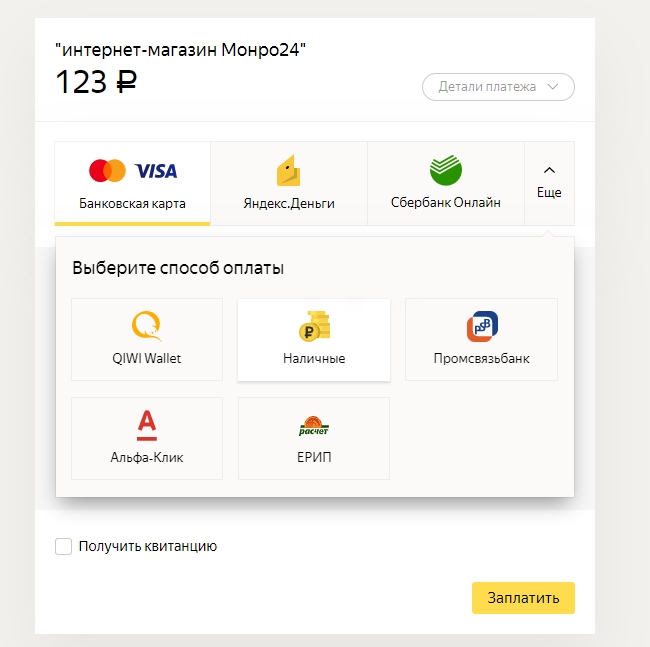650x647 pixels.
Task: Choose the Промсвязьбанк PSB logo
Action: (482, 326)
